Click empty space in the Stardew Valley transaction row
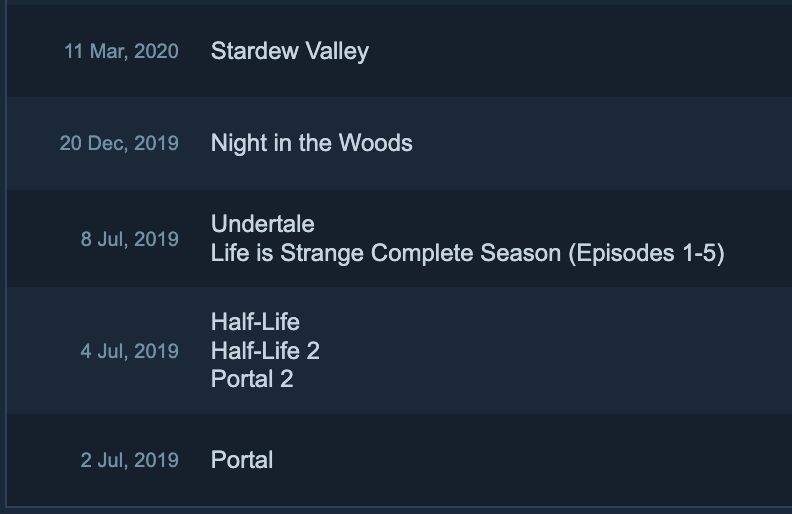This screenshot has width=792, height=514. coord(581,51)
